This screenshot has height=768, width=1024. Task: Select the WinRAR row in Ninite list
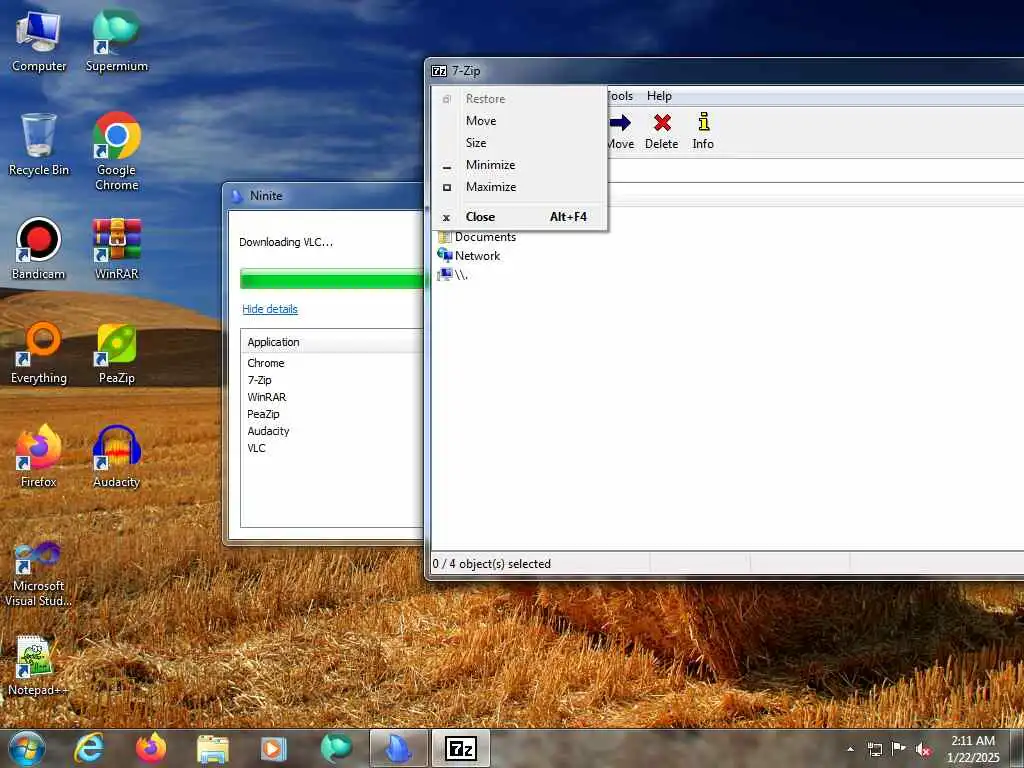pyautogui.click(x=332, y=397)
